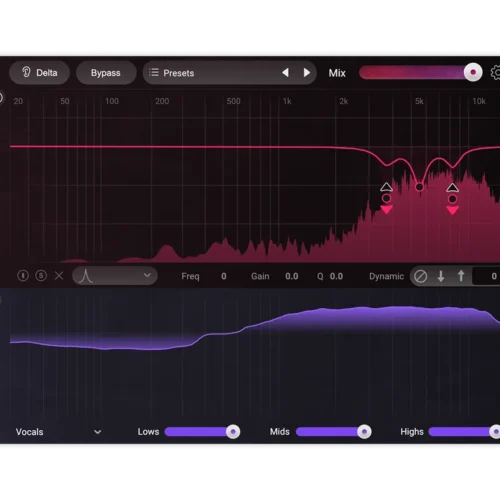Screen dimensions: 500x500
Task: Click the Mids slider knob
Action: coord(364,432)
